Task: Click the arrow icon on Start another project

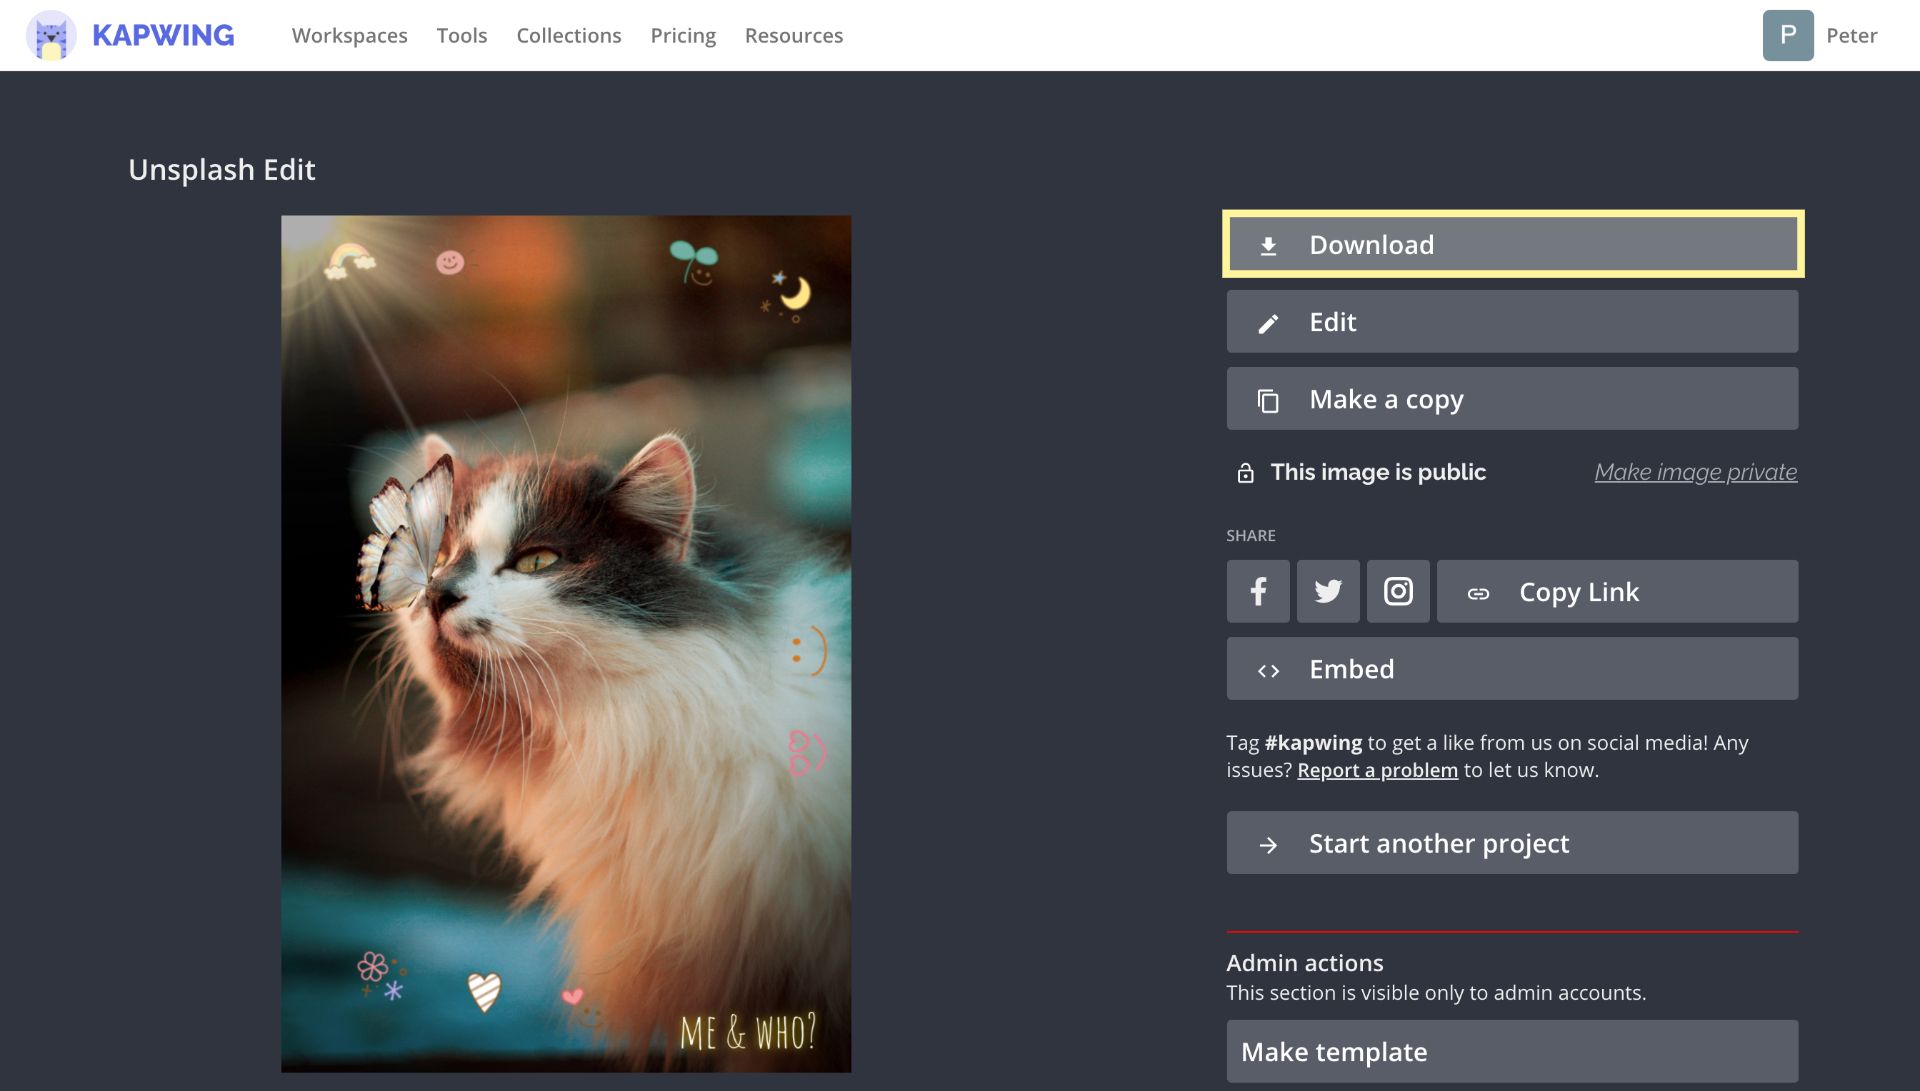Action: click(1268, 845)
